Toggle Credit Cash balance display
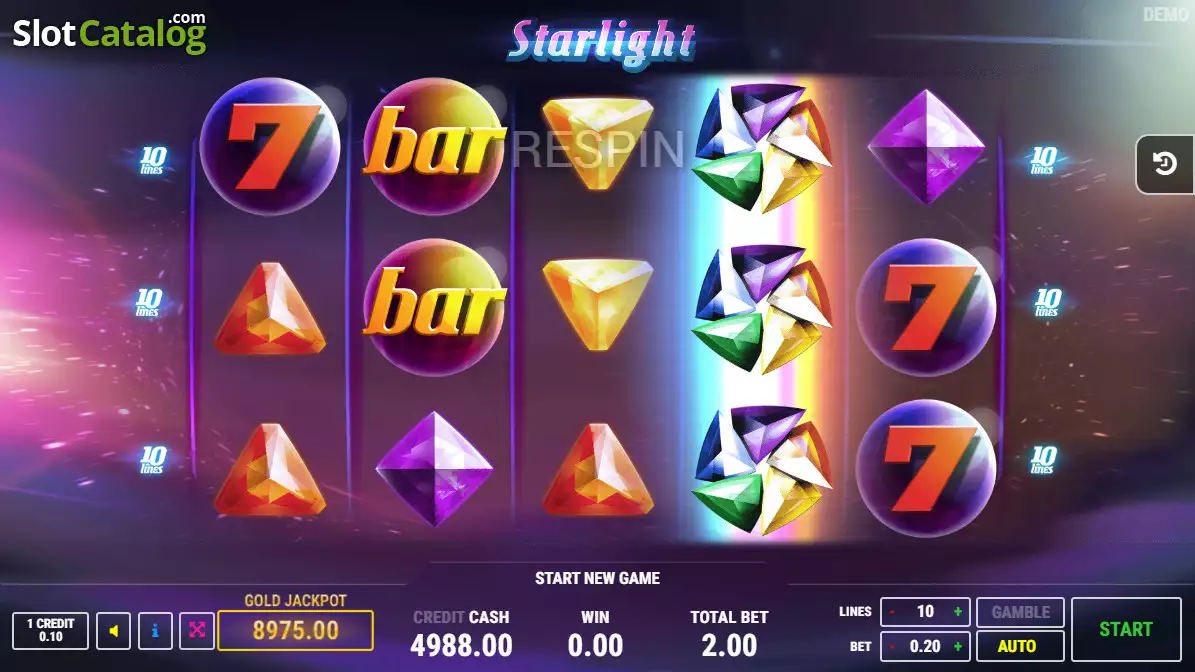 pyautogui.click(x=461, y=634)
